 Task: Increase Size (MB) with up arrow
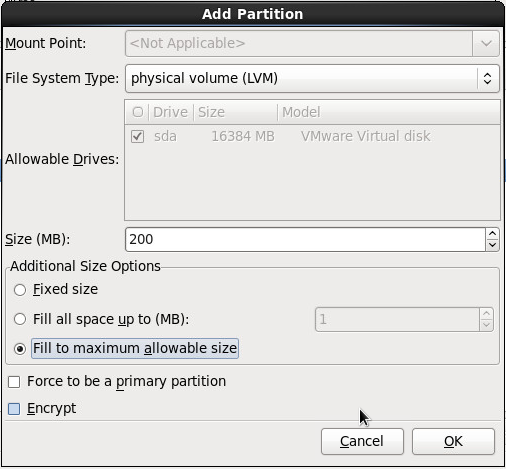coord(492,234)
